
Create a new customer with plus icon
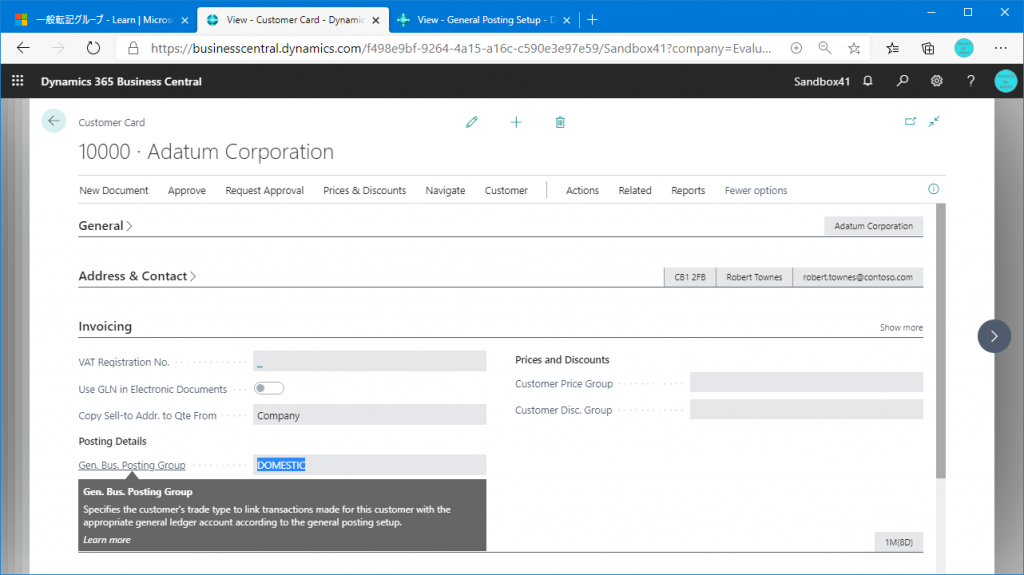[516, 122]
